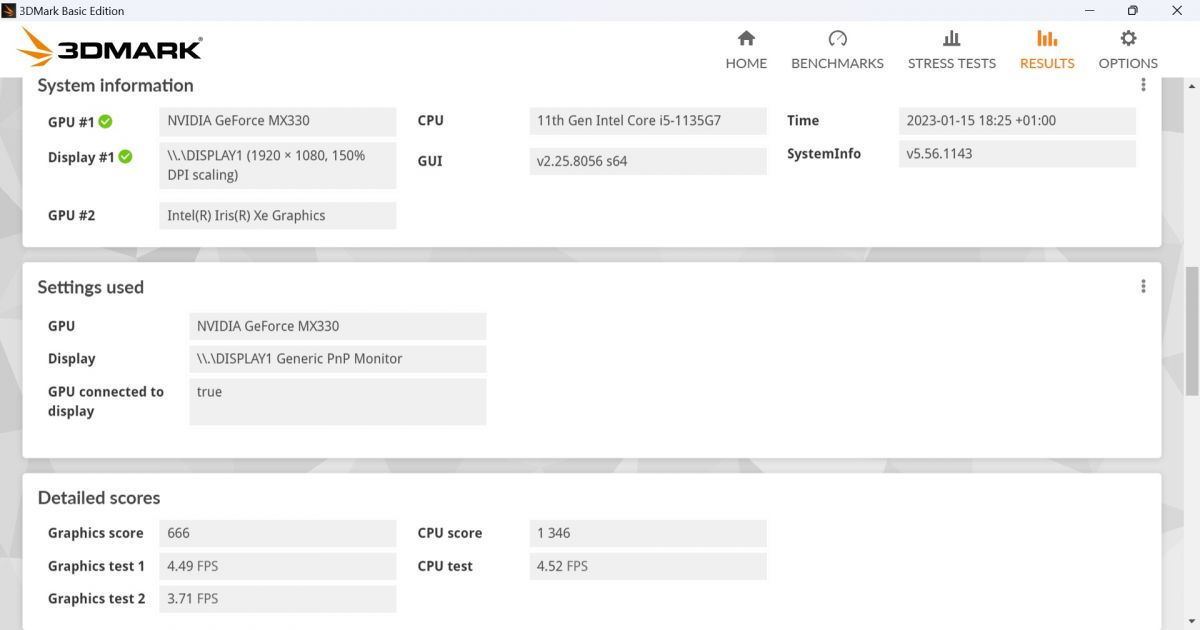Screen dimensions: 1200x630
Task: Click the green check next to GPU #1
Action: 105,122
